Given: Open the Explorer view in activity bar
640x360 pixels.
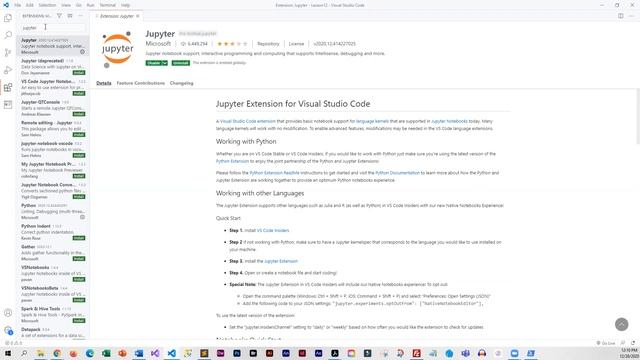Looking at the screenshot, I should tap(8, 18).
